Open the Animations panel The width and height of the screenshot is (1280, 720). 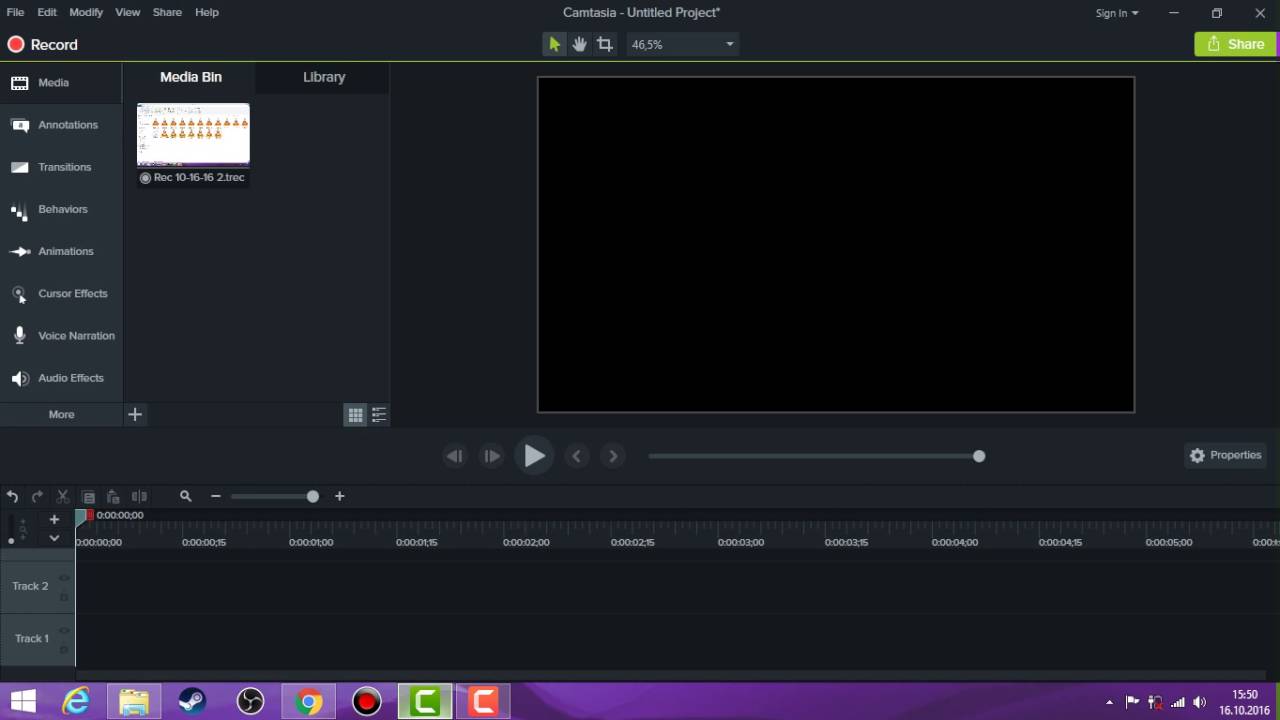(x=61, y=251)
